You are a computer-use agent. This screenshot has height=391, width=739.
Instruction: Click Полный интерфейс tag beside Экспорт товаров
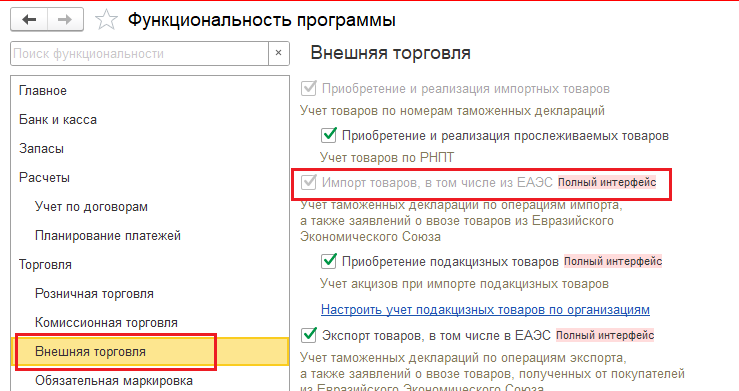coord(605,335)
